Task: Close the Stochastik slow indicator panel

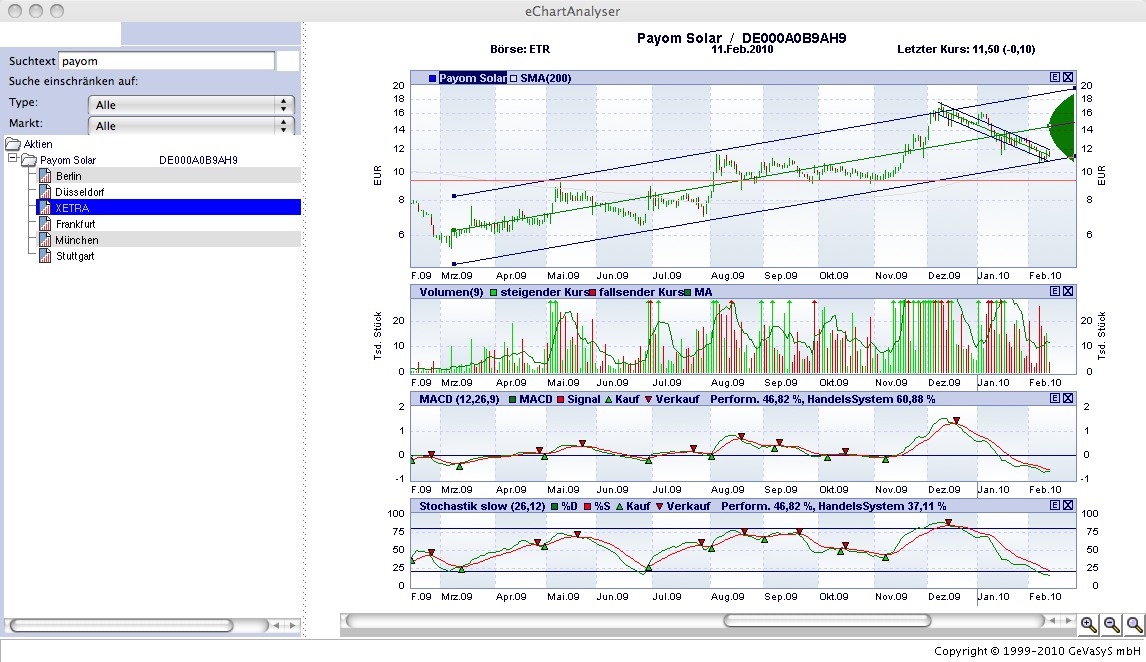Action: pyautogui.click(x=1068, y=506)
